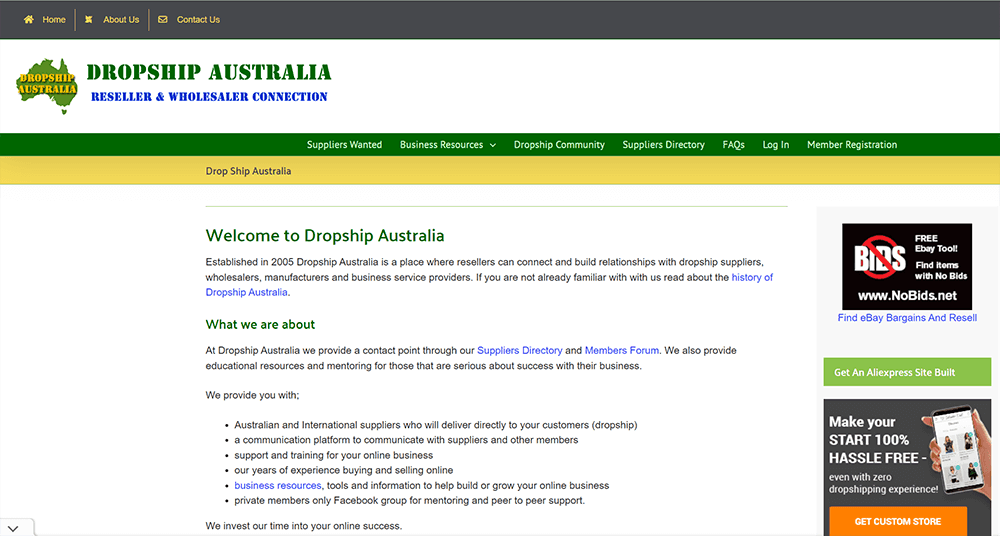
Task: Click the About Us icon in top bar
Action: coord(89,20)
